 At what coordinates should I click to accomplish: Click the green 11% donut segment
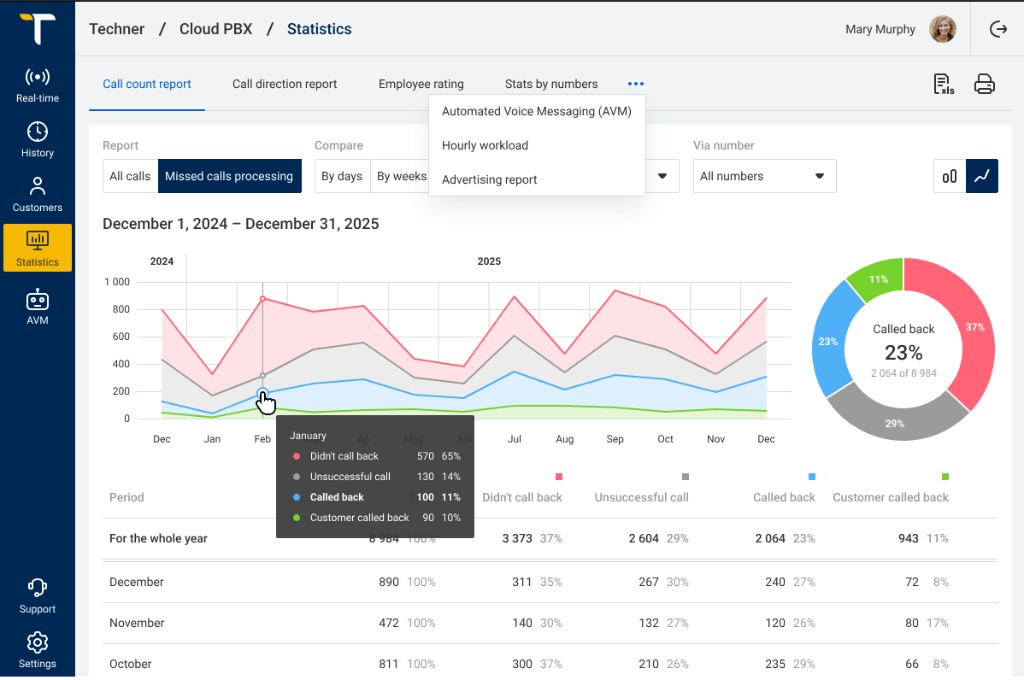click(878, 279)
